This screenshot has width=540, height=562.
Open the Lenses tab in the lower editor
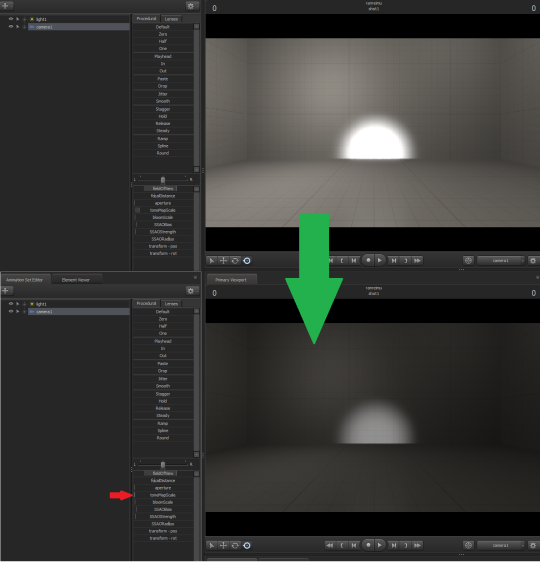click(171, 304)
